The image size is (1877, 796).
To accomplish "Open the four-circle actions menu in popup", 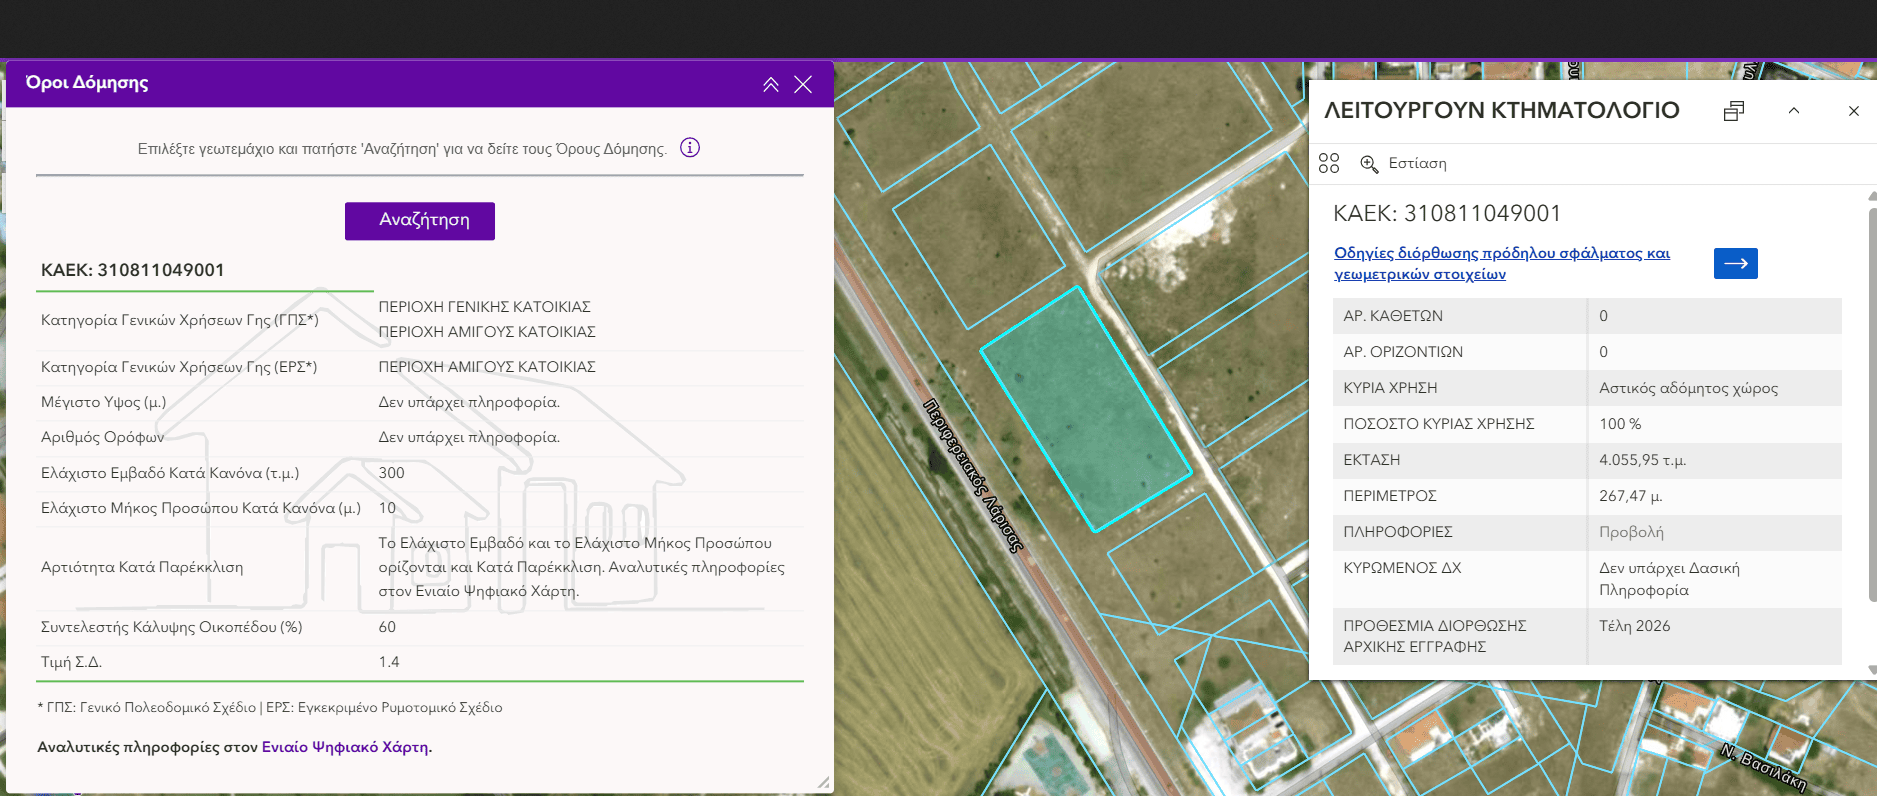I will point(1329,163).
